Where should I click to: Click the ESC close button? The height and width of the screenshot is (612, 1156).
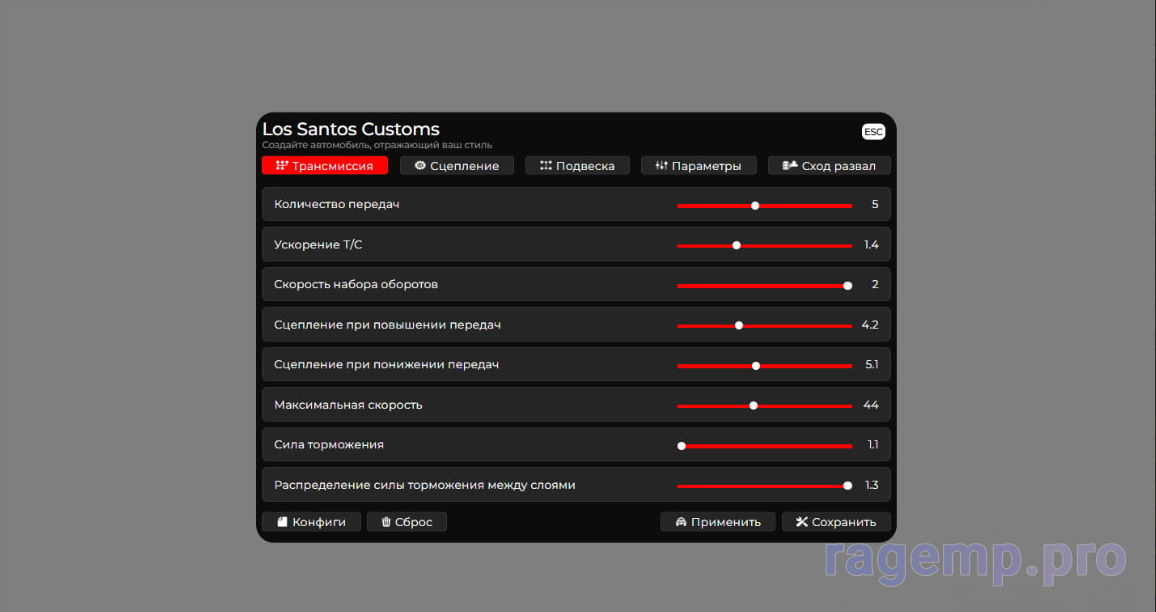(873, 132)
